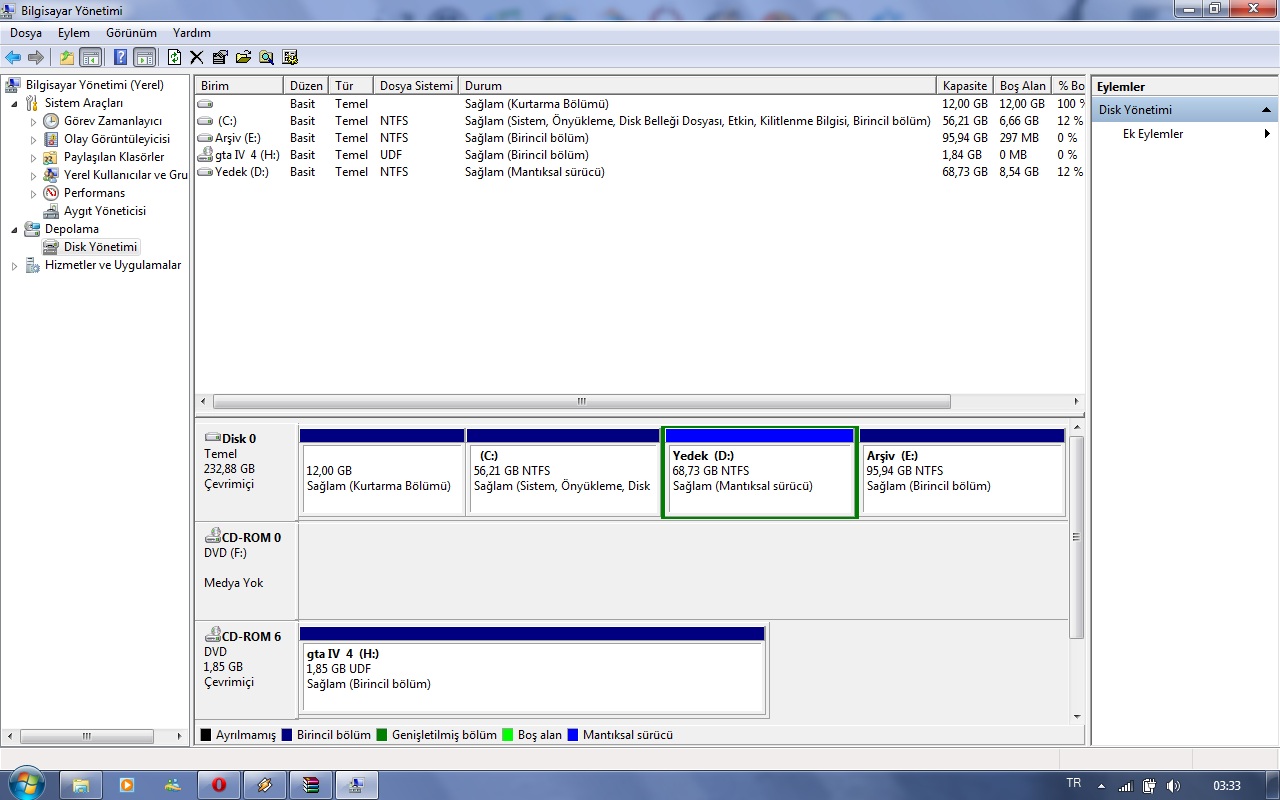Sort by the Durum column header
Image resolution: width=1280 pixels, height=800 pixels.
click(x=697, y=86)
